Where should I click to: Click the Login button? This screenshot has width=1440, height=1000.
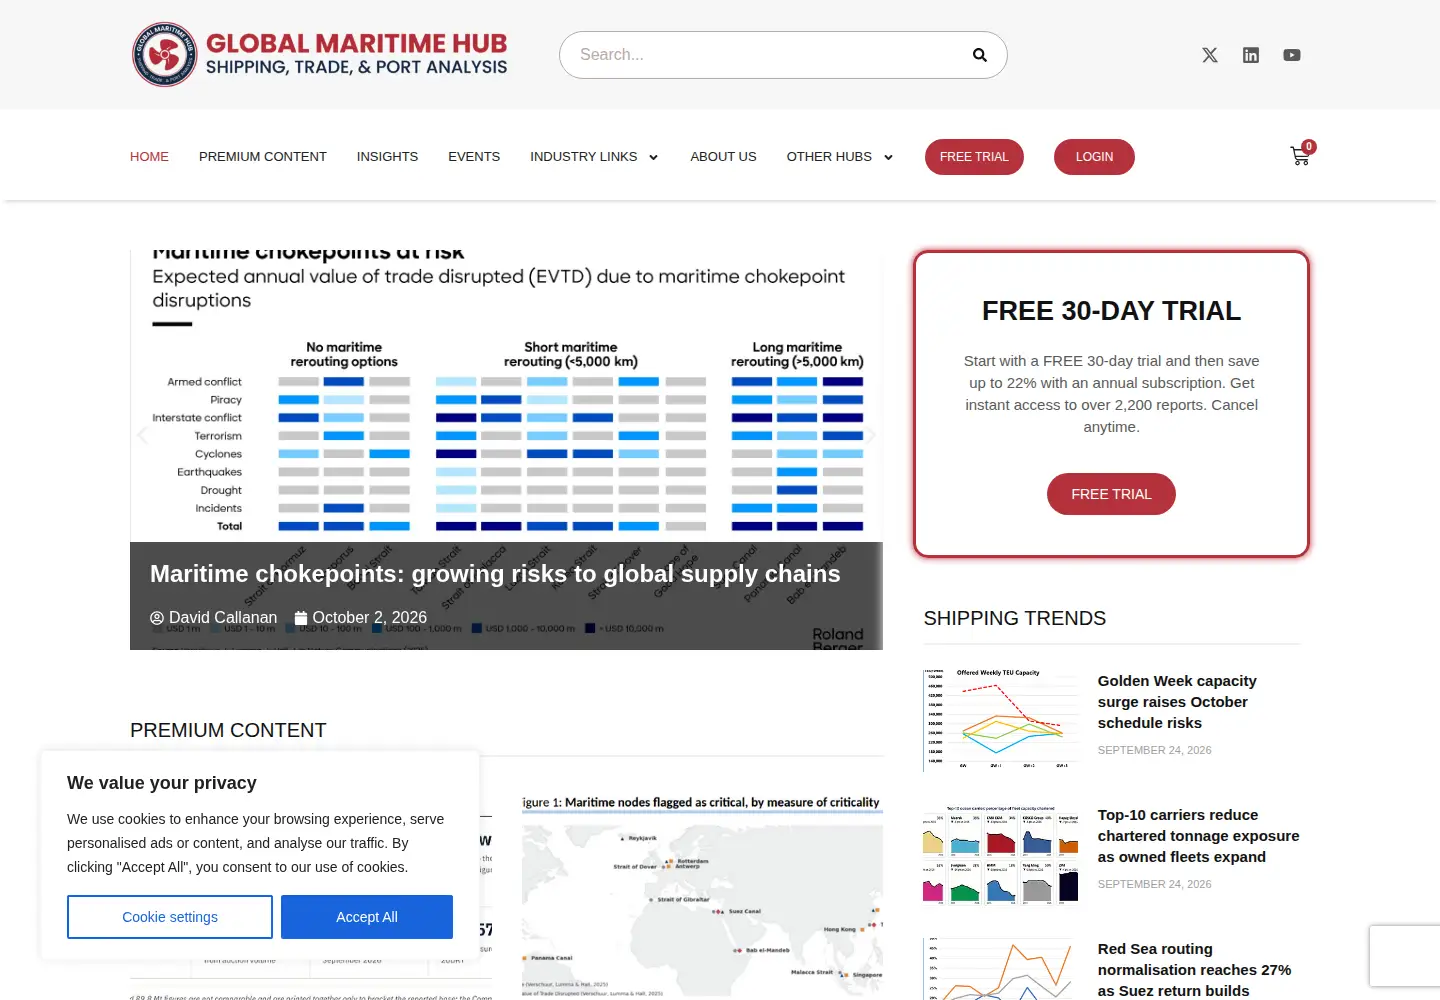(x=1094, y=157)
